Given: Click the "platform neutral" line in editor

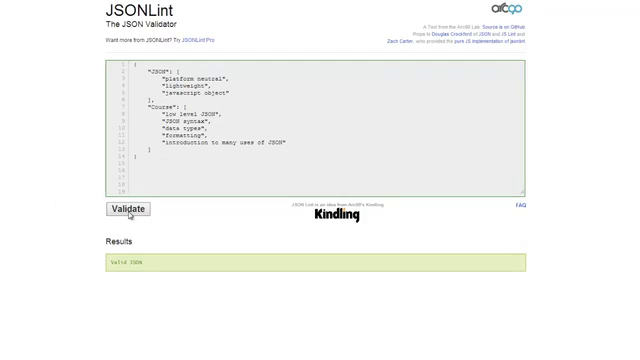Looking at the screenshot, I should coord(195,79).
